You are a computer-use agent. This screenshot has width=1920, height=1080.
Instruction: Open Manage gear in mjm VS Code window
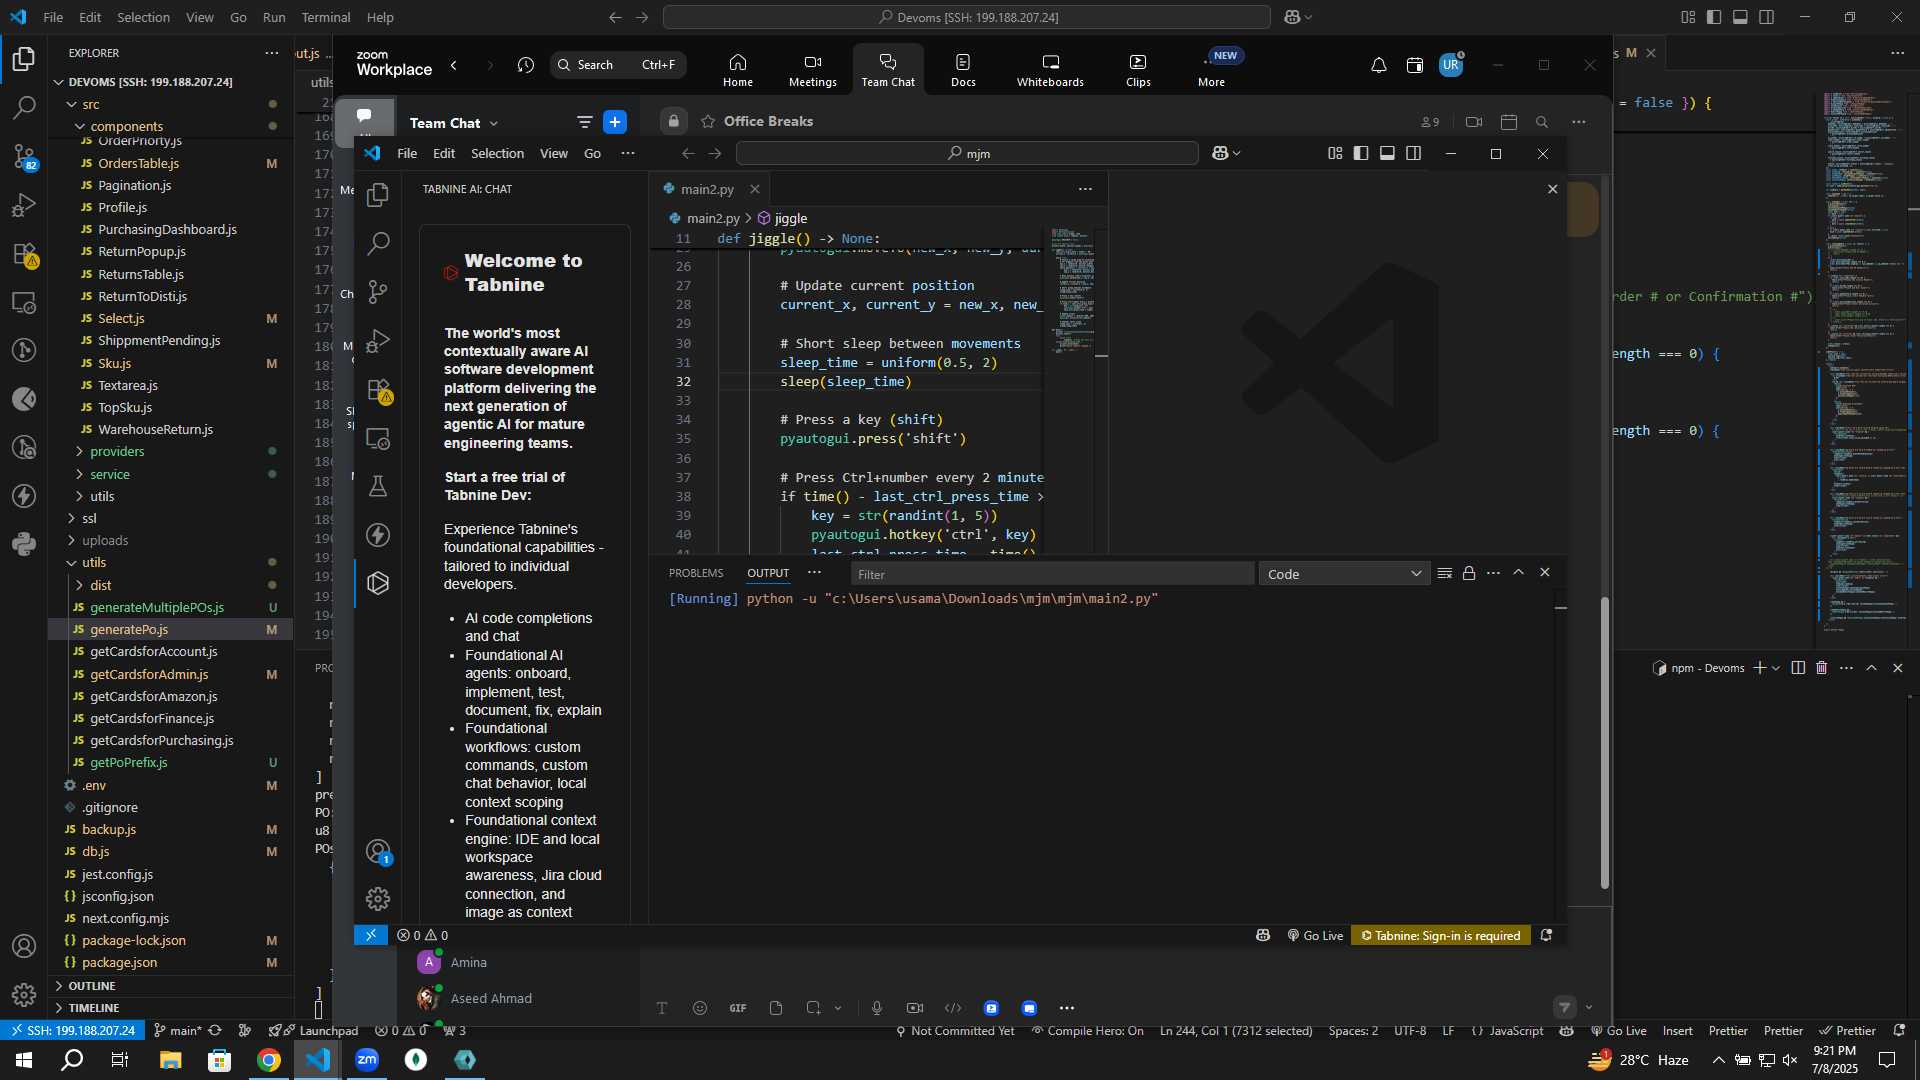pos(378,899)
